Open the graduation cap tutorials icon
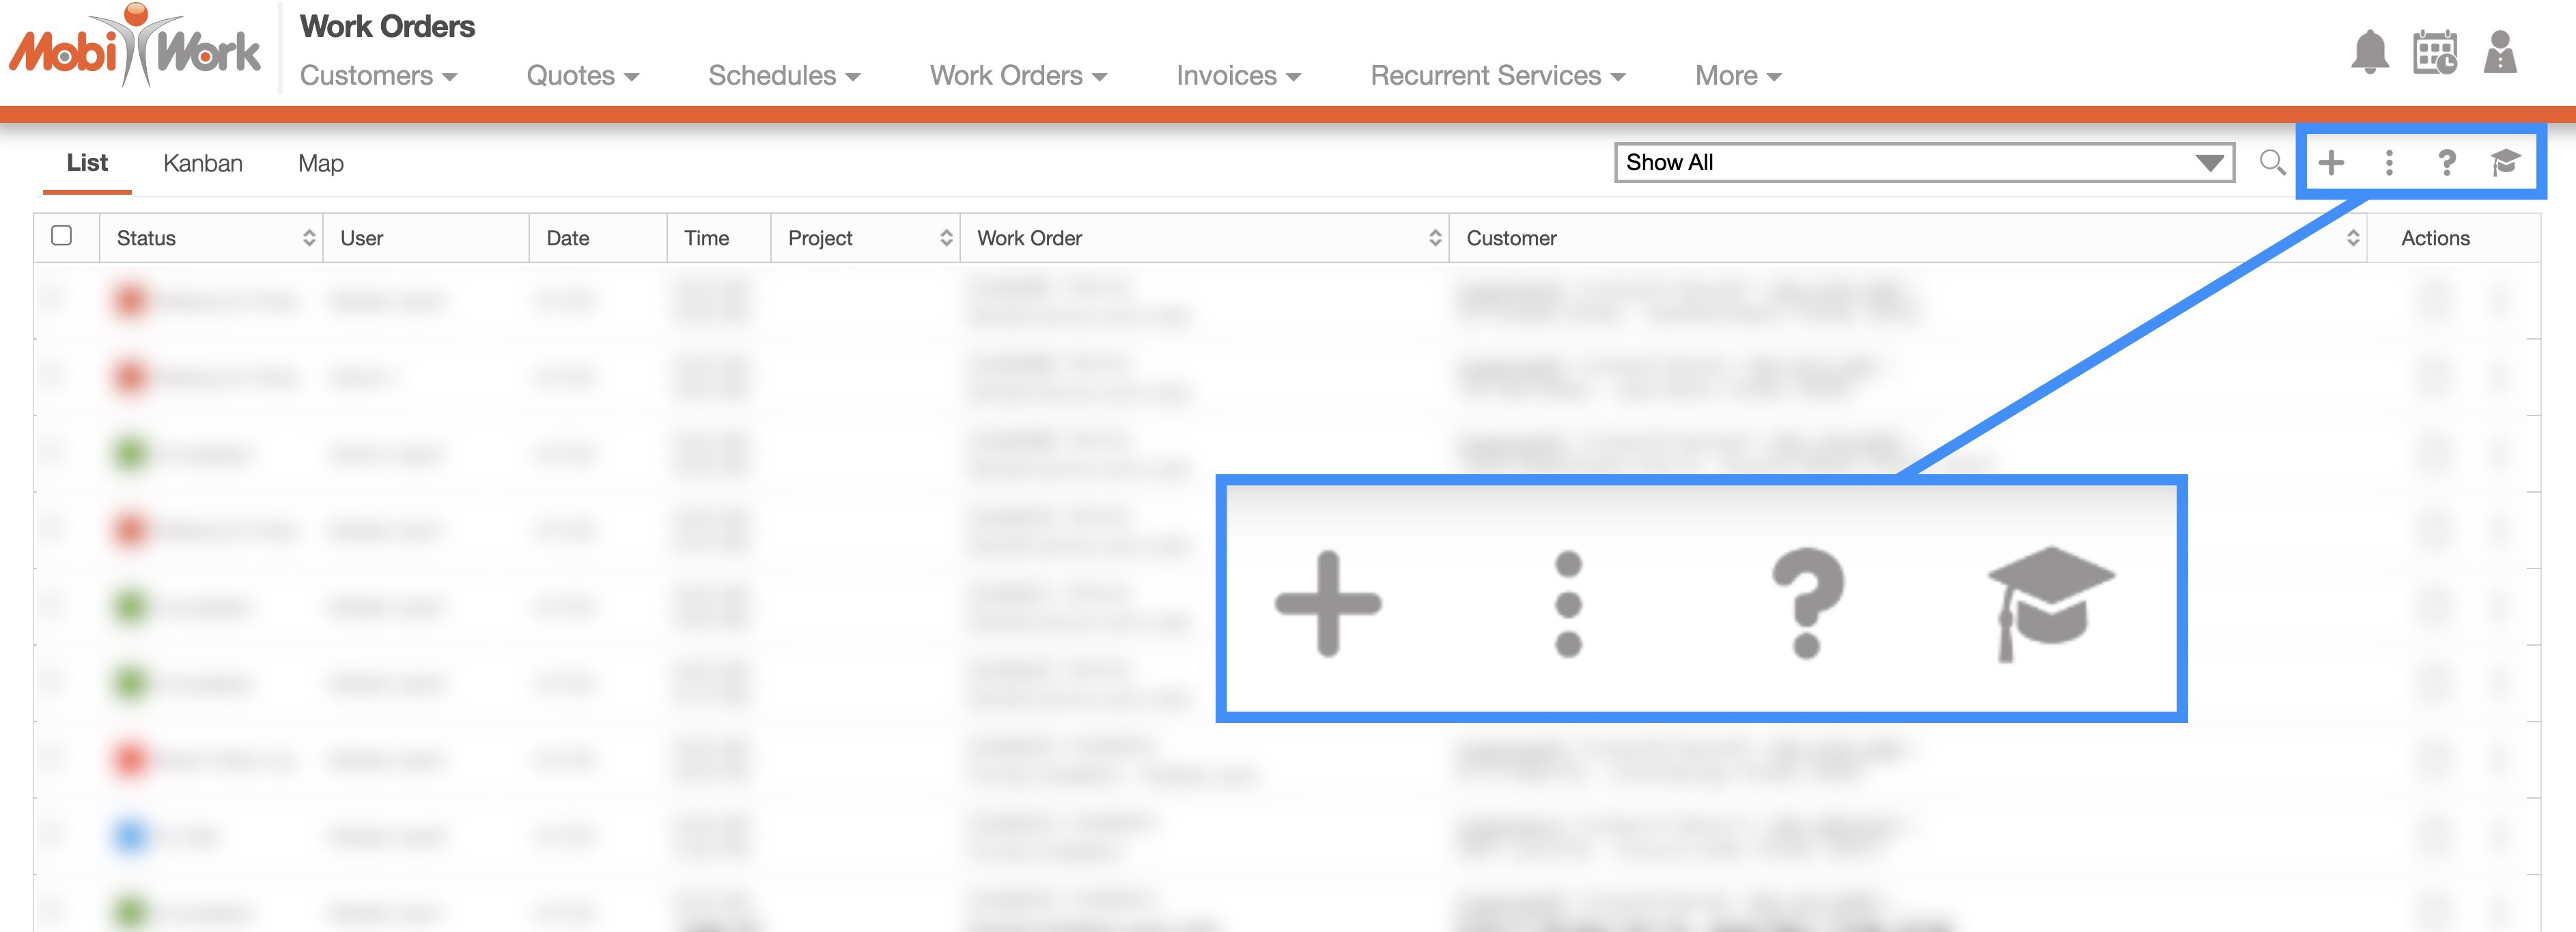The width and height of the screenshot is (2576, 932). point(2505,162)
